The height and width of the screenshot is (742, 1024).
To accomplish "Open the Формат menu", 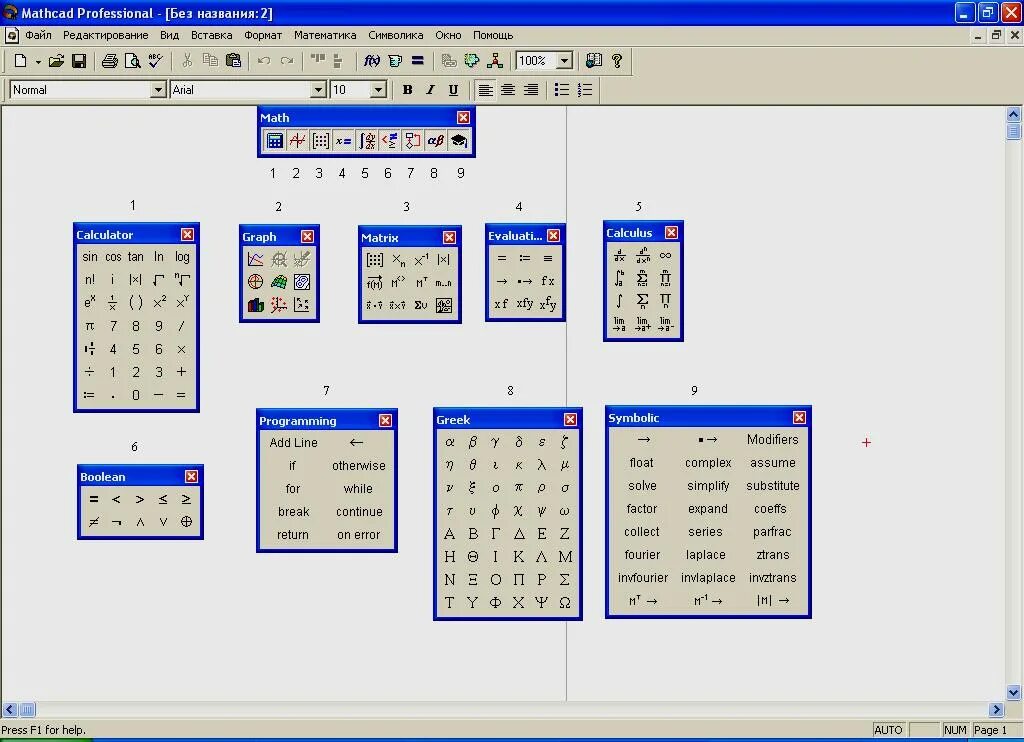I will point(263,35).
